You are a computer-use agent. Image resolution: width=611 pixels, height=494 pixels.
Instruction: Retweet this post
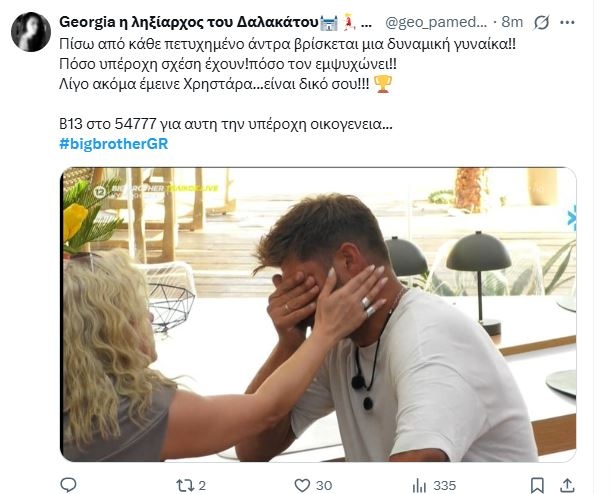184,485
